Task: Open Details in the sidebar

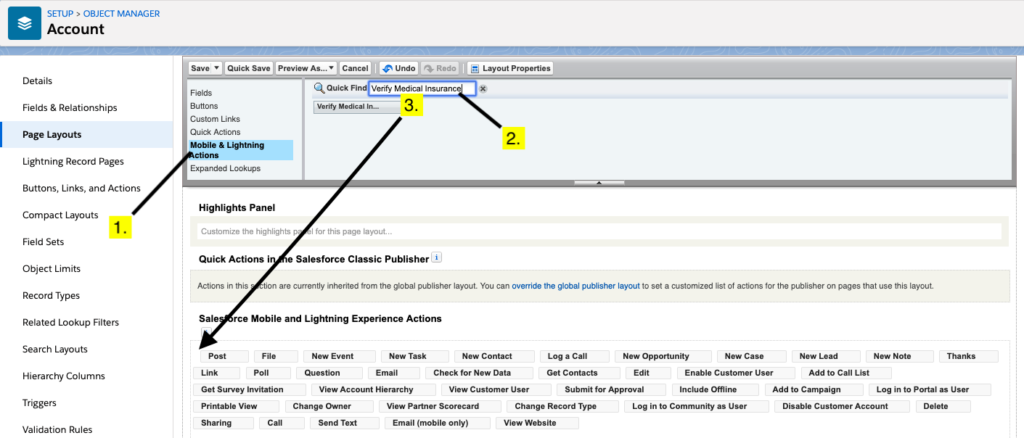Action: coord(37,81)
